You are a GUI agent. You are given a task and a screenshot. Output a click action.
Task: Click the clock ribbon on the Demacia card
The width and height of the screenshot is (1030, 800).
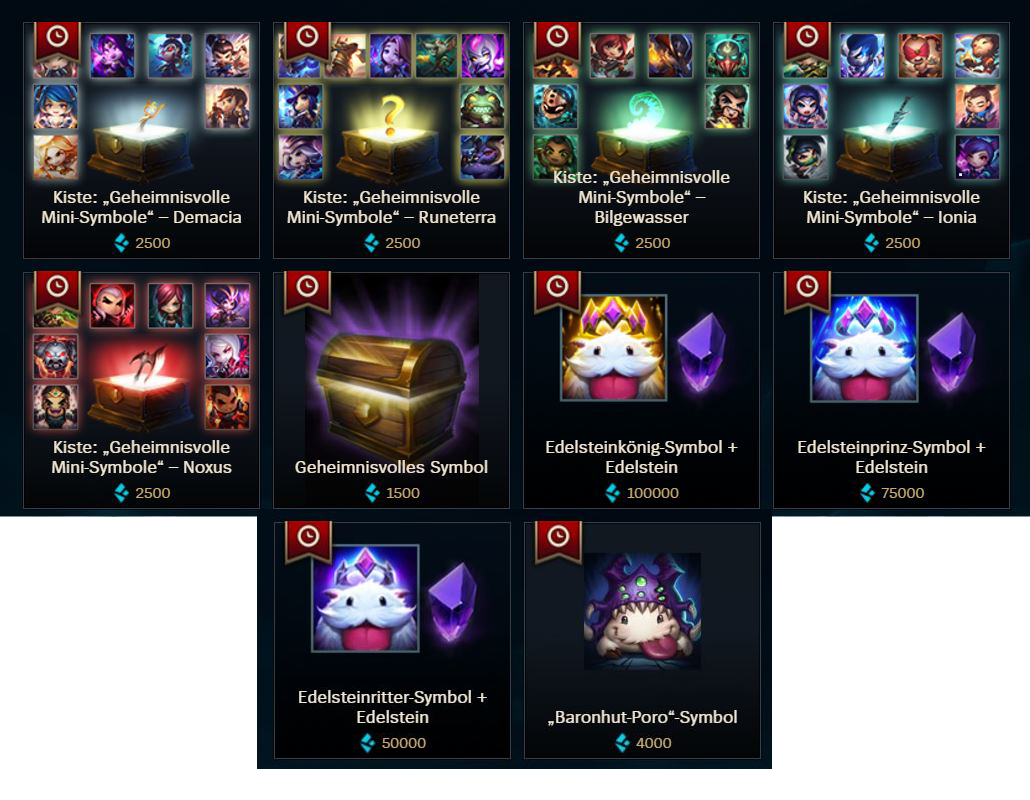click(x=58, y=39)
